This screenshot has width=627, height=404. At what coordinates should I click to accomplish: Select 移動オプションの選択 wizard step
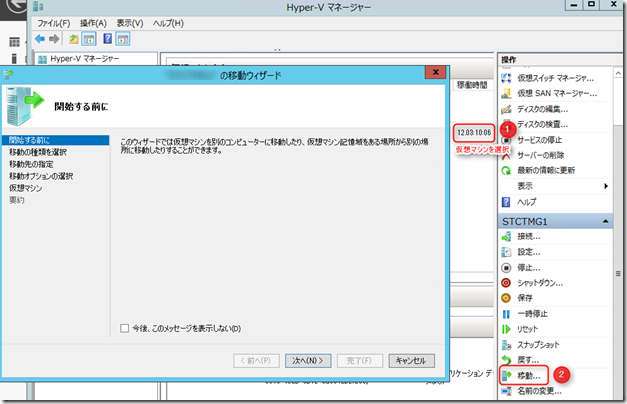[41, 176]
